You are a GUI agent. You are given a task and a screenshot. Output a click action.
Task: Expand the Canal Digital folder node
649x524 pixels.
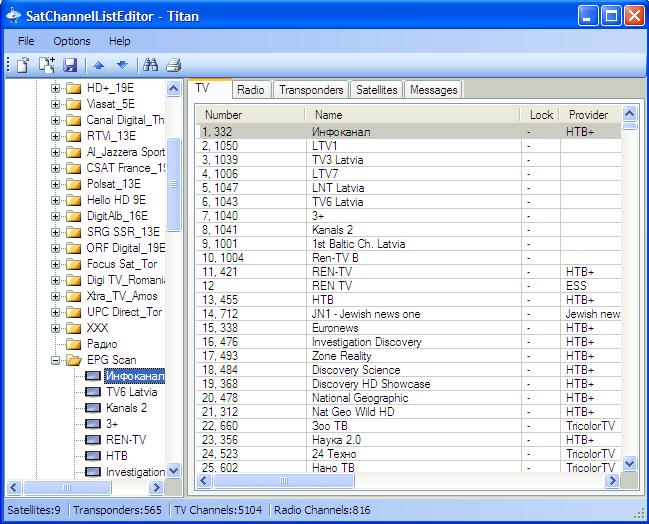click(x=55, y=120)
